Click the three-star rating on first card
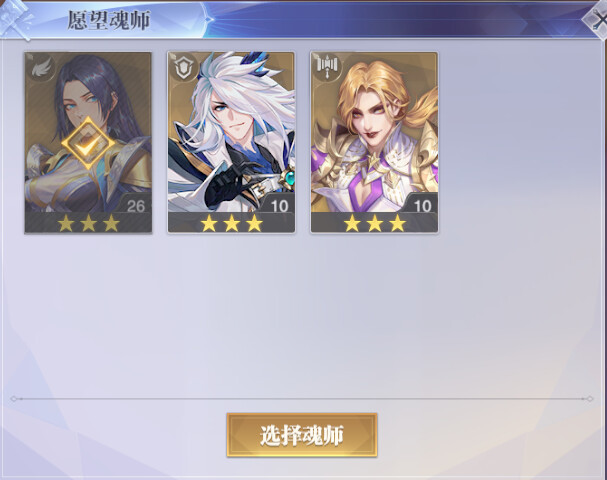607x480 pixels. [x=88, y=223]
